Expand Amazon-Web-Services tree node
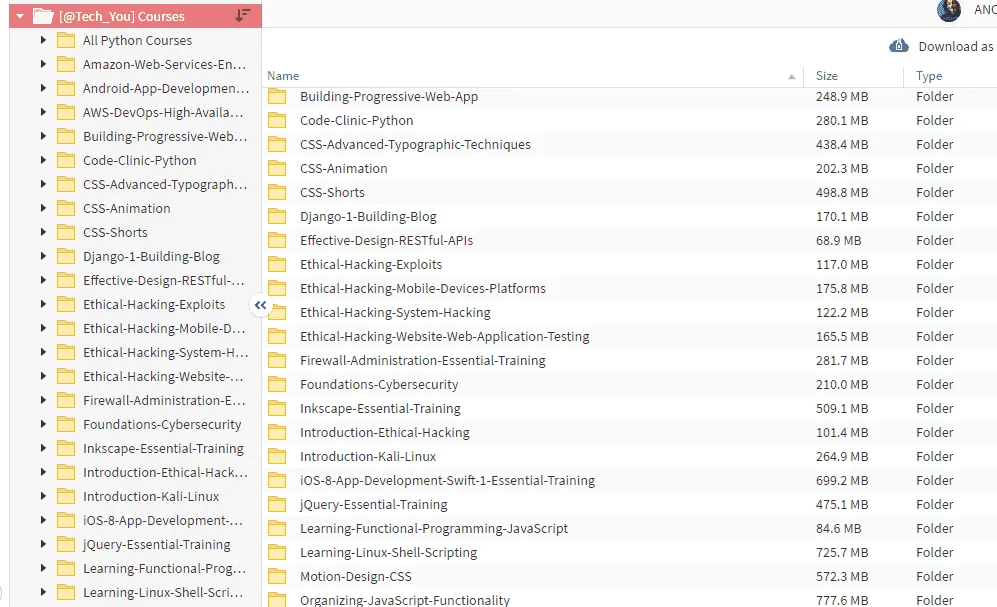 click(x=43, y=64)
